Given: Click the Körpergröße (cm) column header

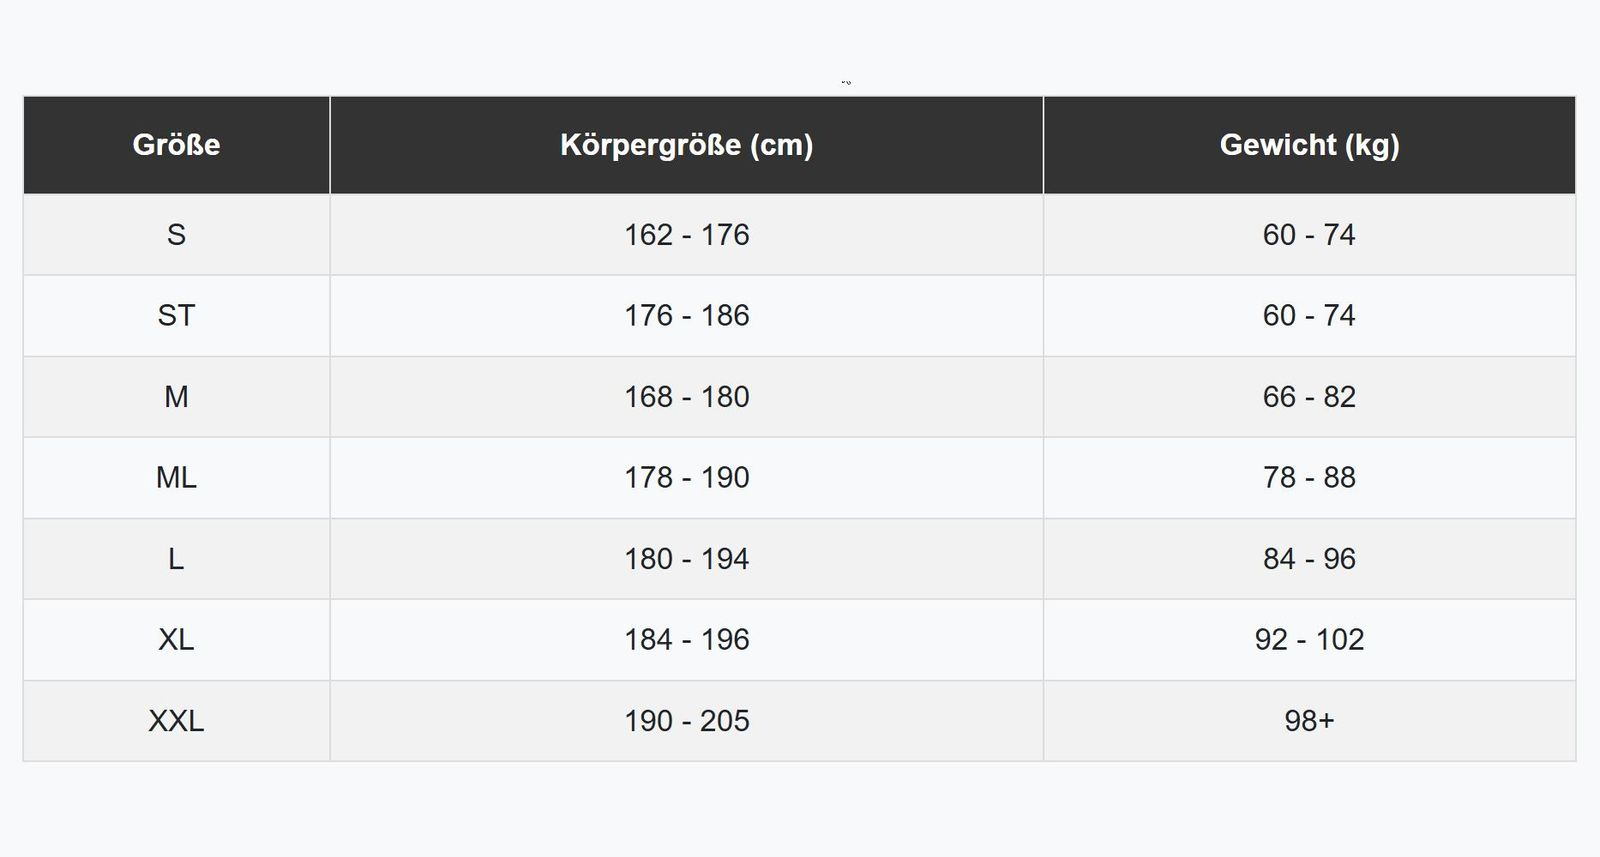Looking at the screenshot, I should (x=686, y=145).
